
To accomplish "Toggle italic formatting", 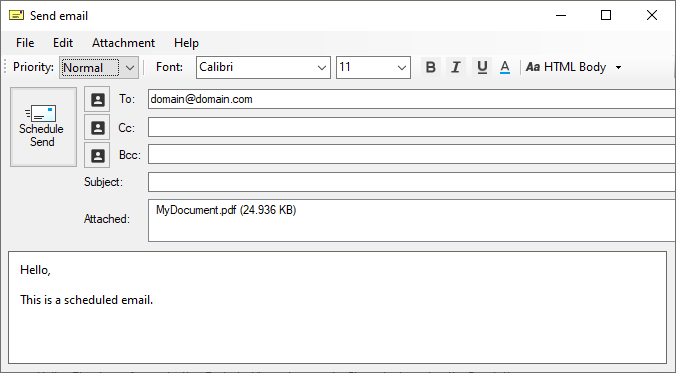I will [456, 67].
